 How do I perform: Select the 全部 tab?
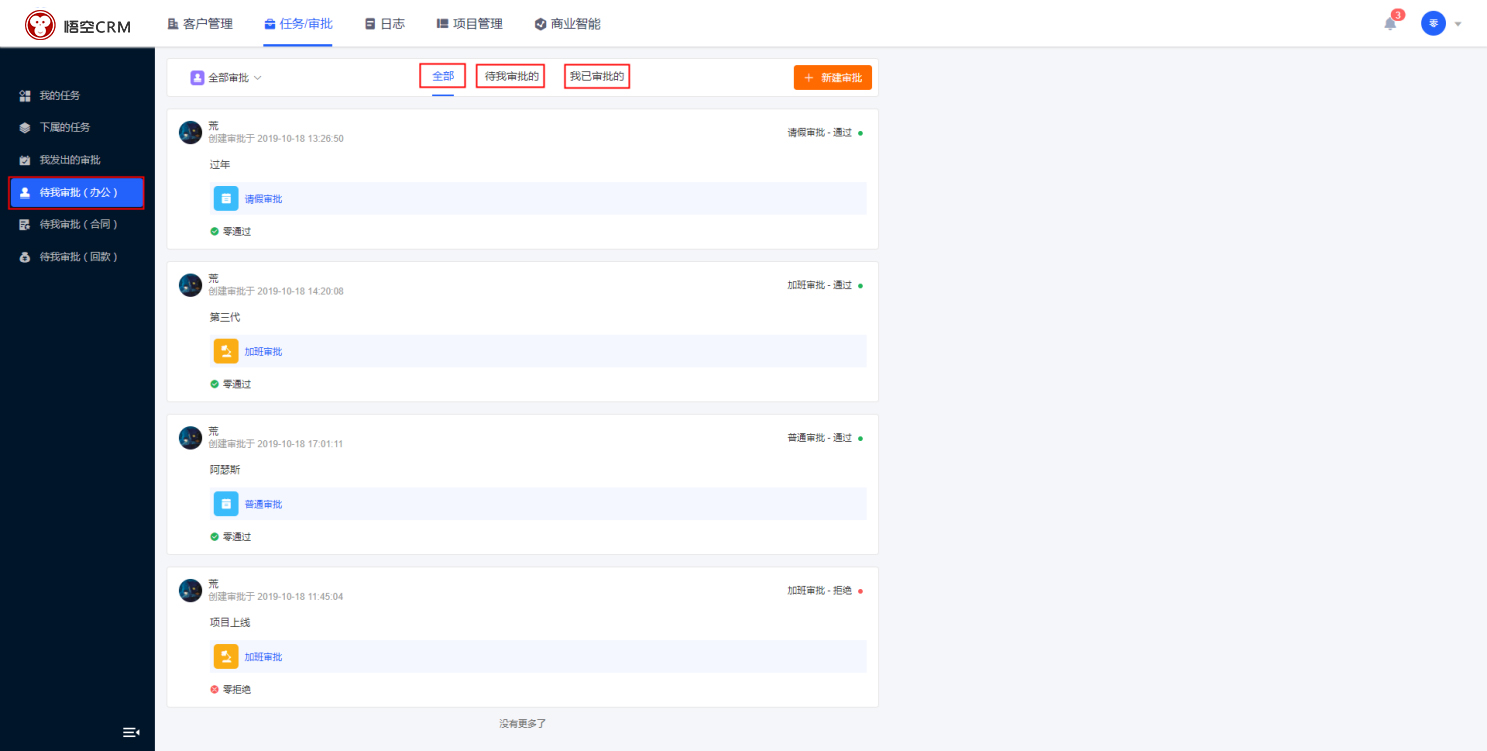point(443,76)
